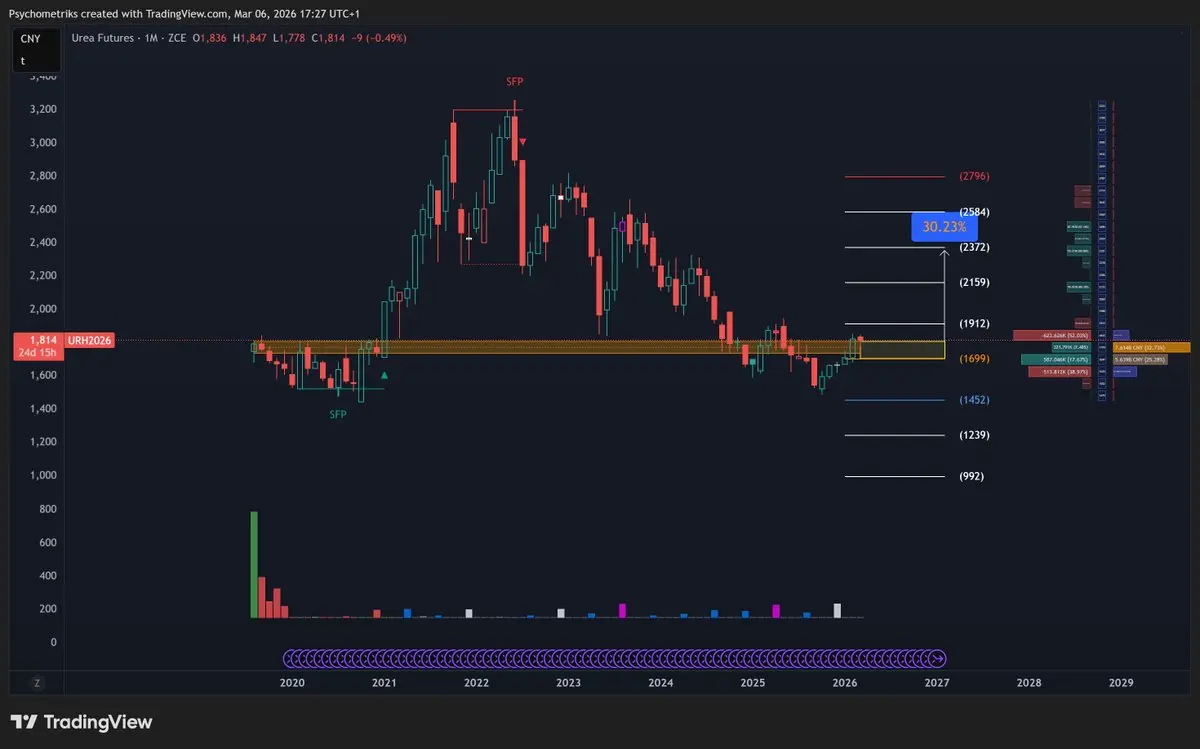Image resolution: width=1200 pixels, height=749 pixels.
Task: Click the 24d 15h countdown label
Action: pyautogui.click(x=38, y=352)
